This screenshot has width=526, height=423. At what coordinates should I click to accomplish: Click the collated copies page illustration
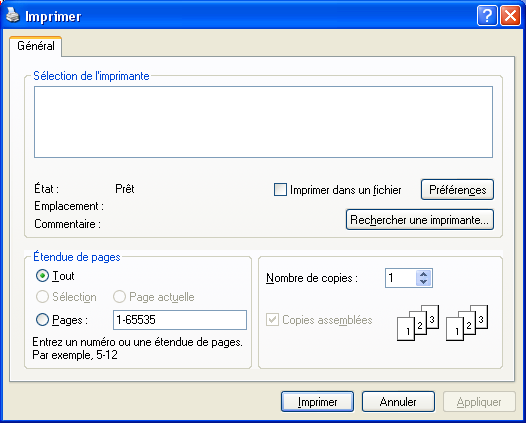442,323
